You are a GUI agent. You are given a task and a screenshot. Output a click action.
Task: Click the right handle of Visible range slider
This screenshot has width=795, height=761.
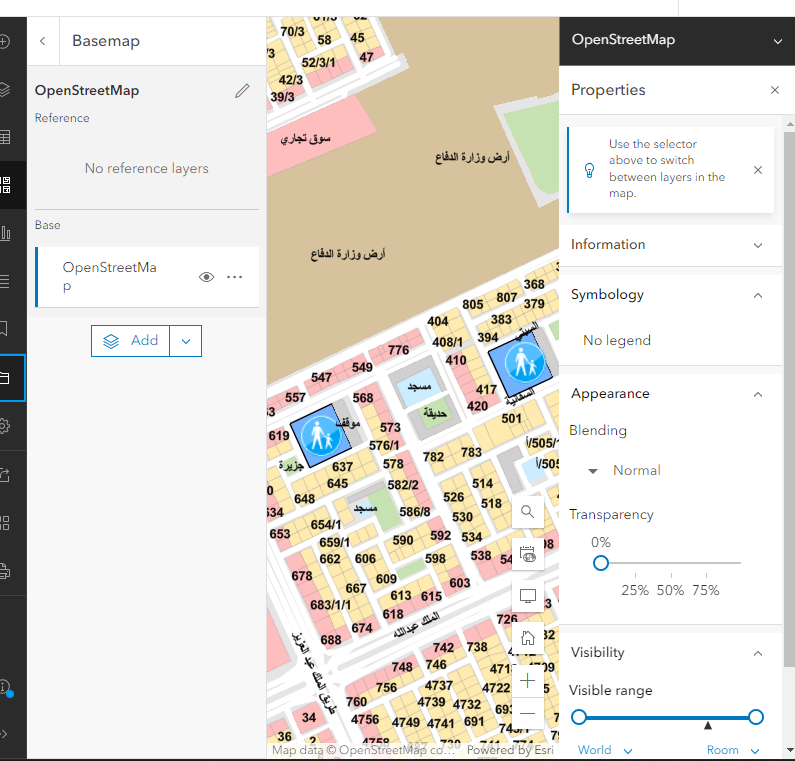(x=755, y=717)
